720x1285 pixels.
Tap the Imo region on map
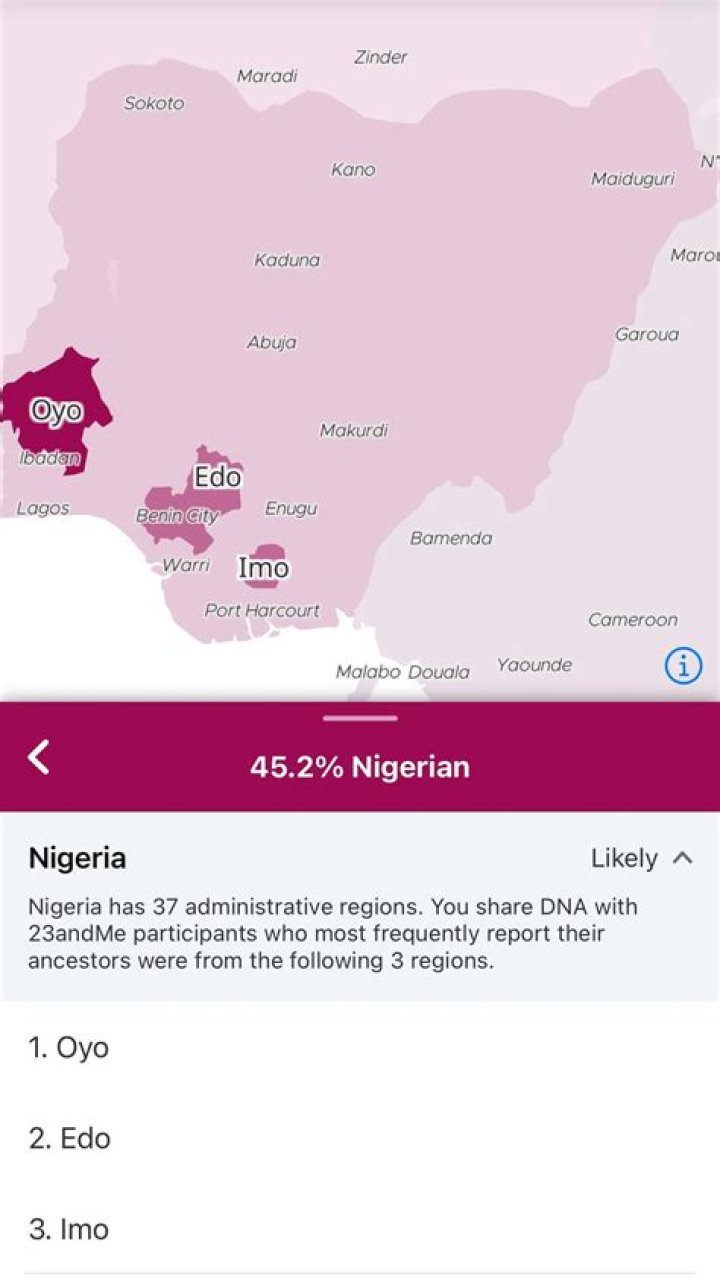pyautogui.click(x=267, y=565)
